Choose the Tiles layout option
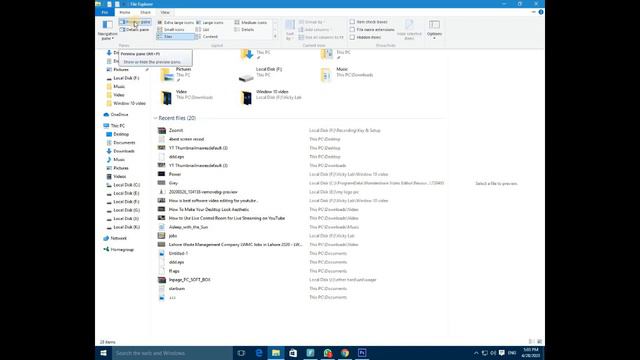Screen dimensions: 640x360 pos(176,37)
